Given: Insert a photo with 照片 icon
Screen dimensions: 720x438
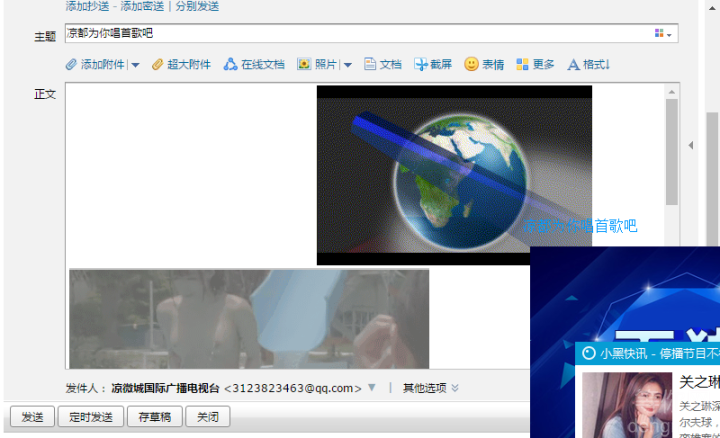Looking at the screenshot, I should (x=304, y=64).
